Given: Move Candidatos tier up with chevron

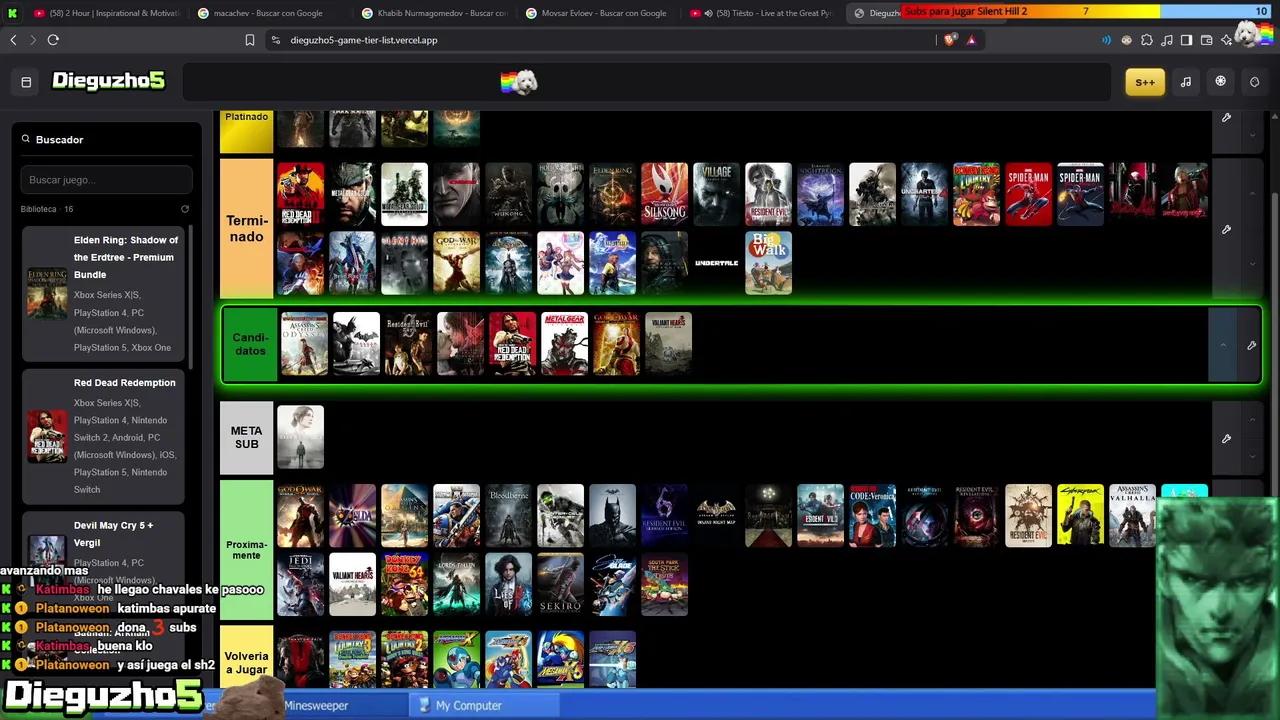Looking at the screenshot, I should point(1222,345).
